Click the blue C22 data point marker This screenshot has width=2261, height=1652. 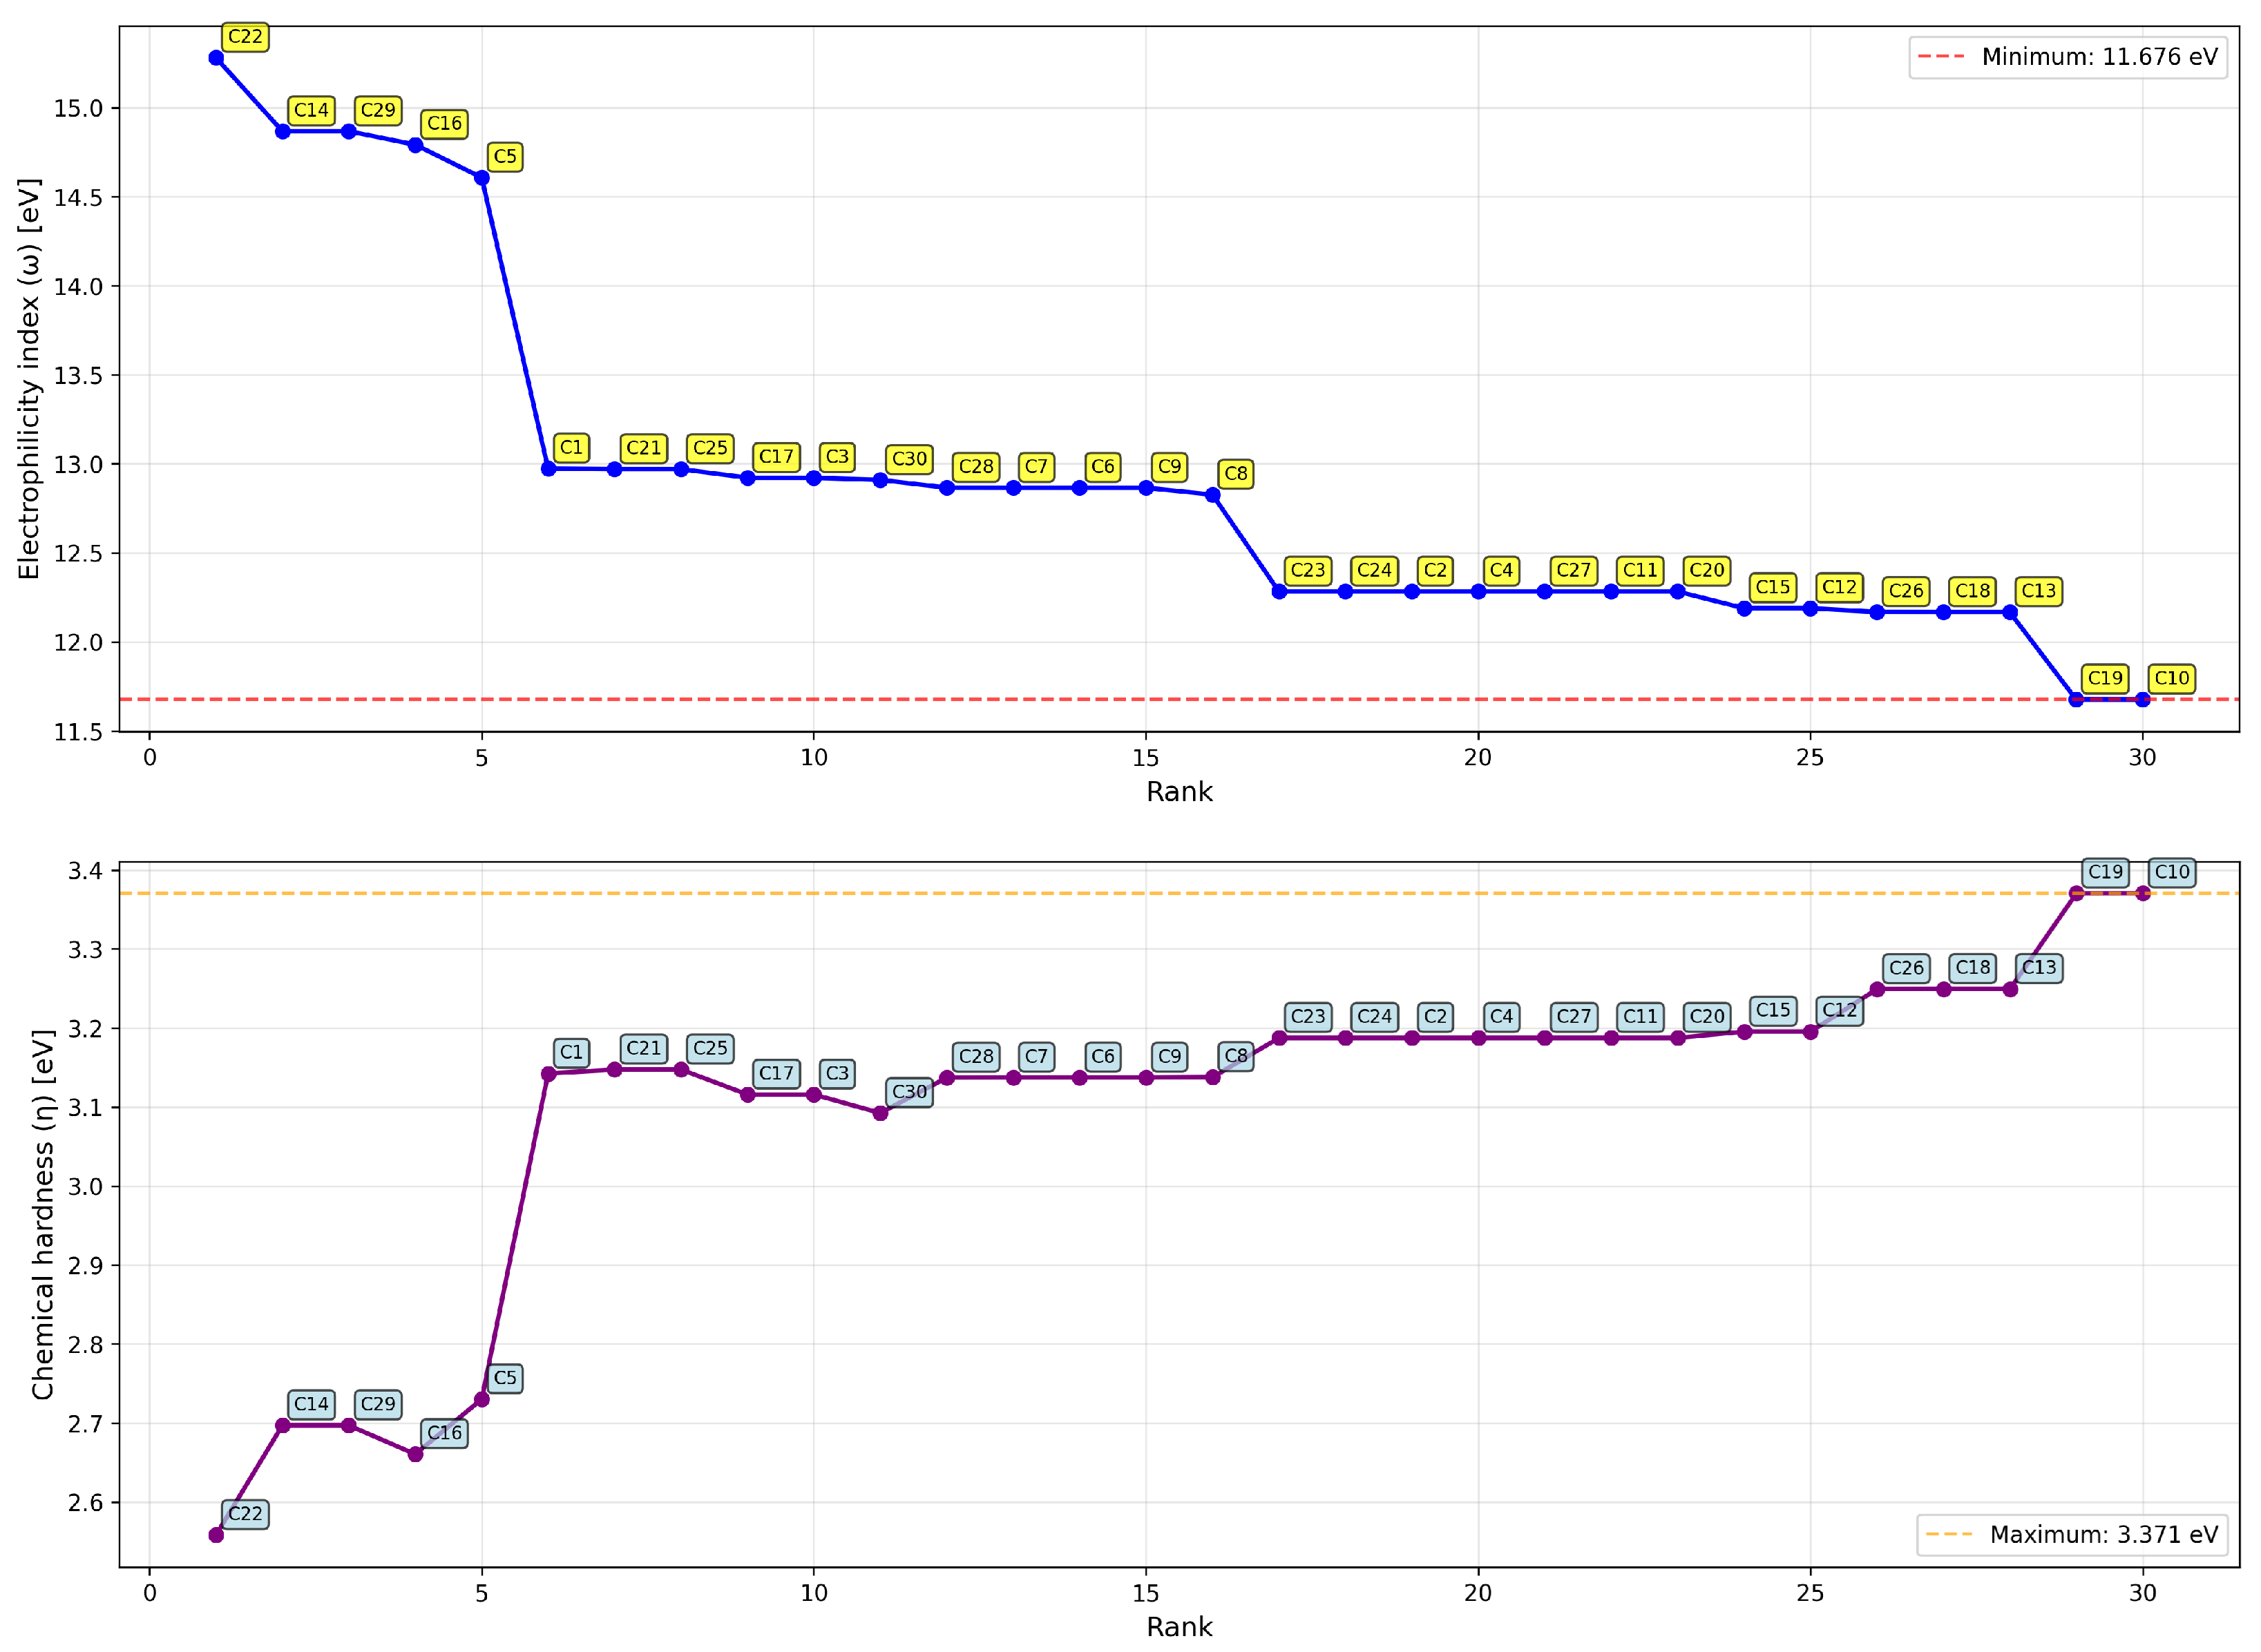216,58
